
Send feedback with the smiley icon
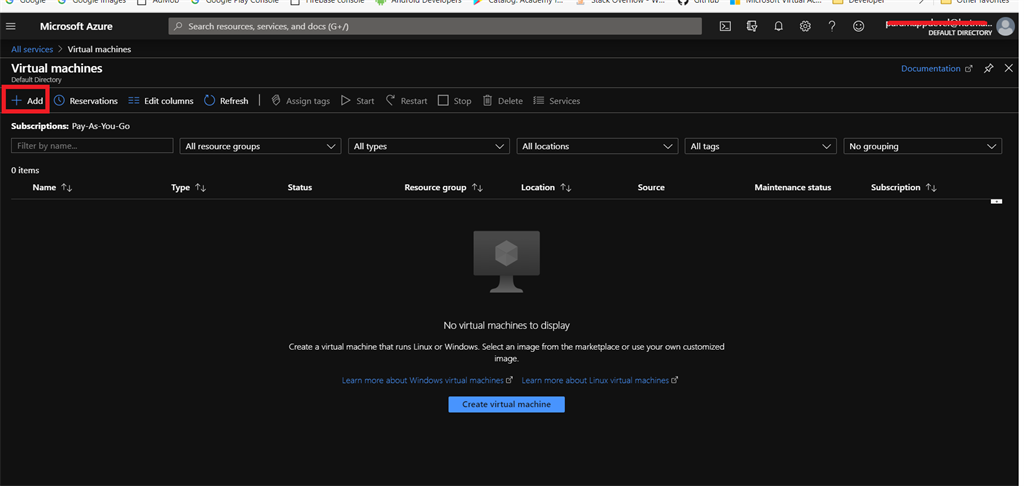pos(859,27)
